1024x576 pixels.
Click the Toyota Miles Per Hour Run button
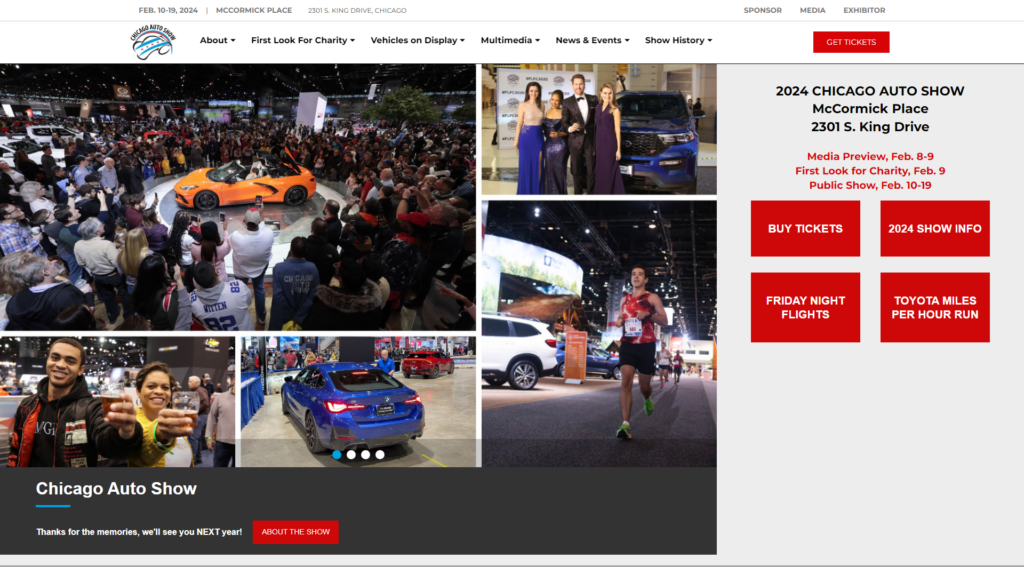935,308
